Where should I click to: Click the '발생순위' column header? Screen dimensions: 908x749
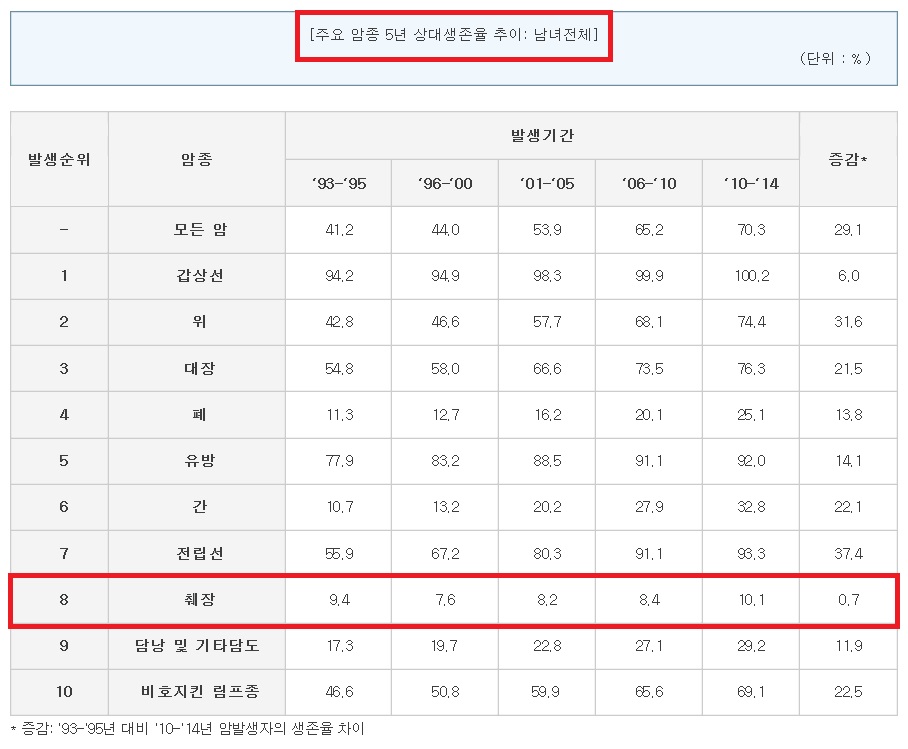[x=59, y=159]
